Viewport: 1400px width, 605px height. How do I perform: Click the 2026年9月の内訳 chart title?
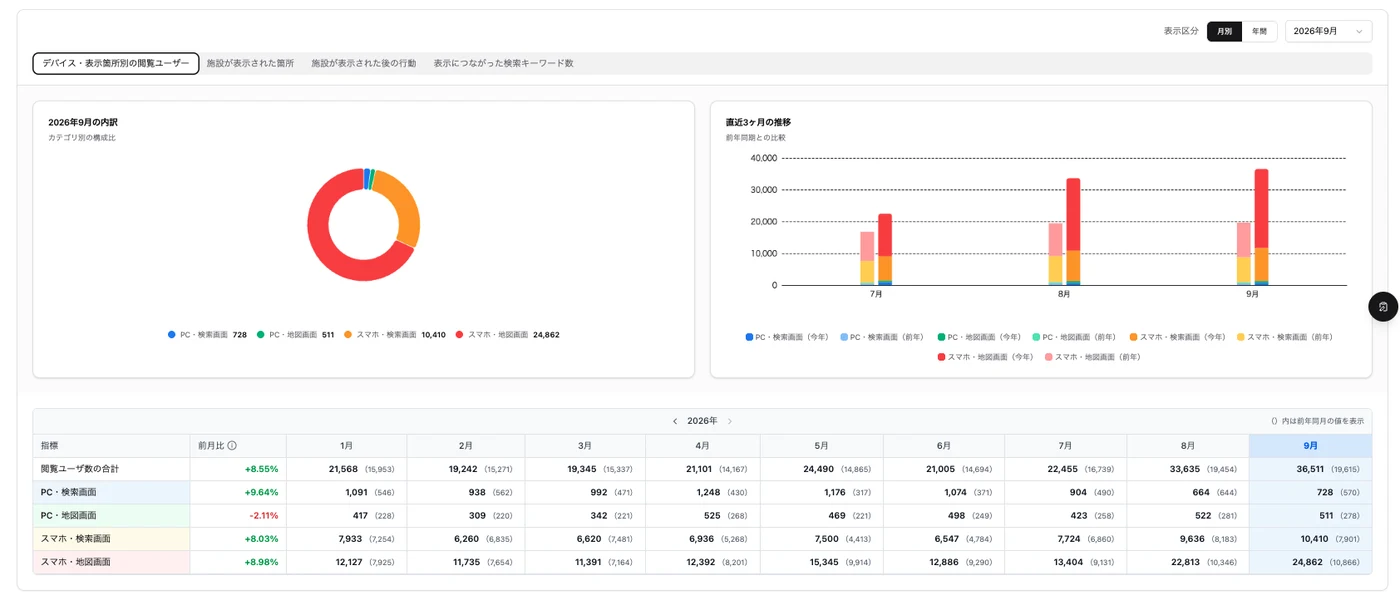(x=83, y=122)
